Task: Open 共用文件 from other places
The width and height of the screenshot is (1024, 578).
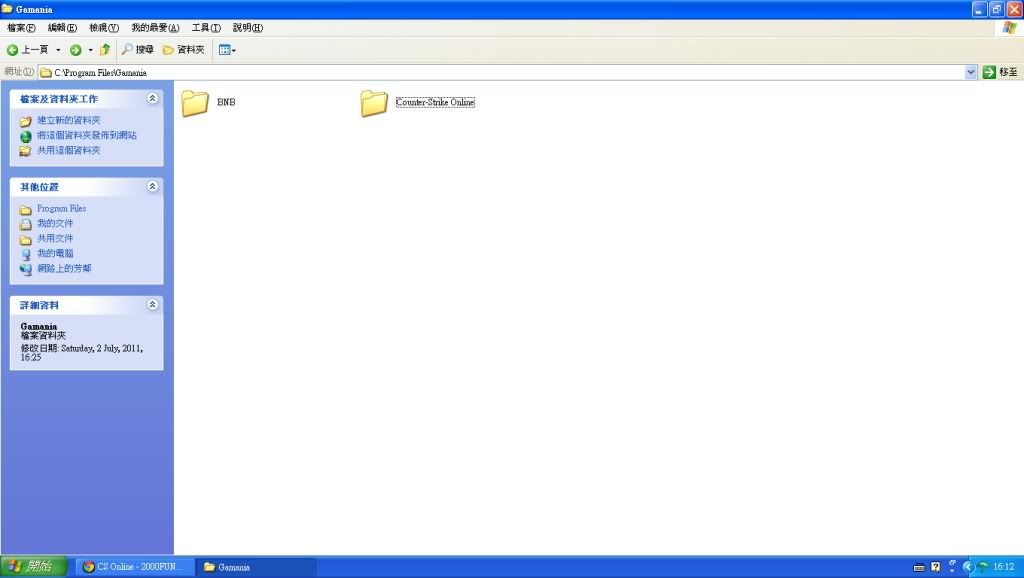Action: tap(55, 238)
